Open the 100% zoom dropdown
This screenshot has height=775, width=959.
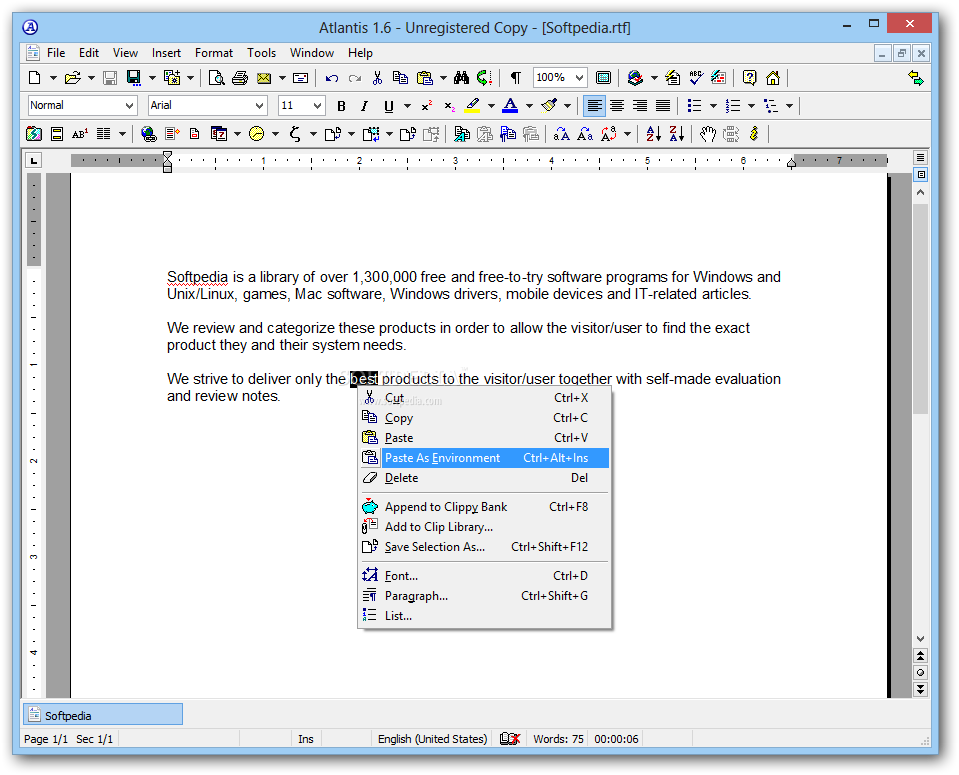[x=579, y=78]
